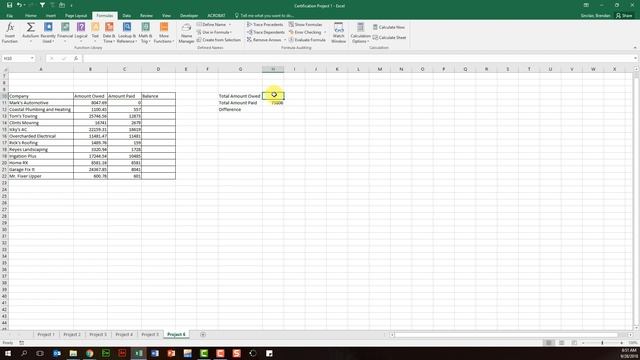Image resolution: width=640 pixels, height=360 pixels.
Task: Open the Logical functions library
Action: [81, 33]
